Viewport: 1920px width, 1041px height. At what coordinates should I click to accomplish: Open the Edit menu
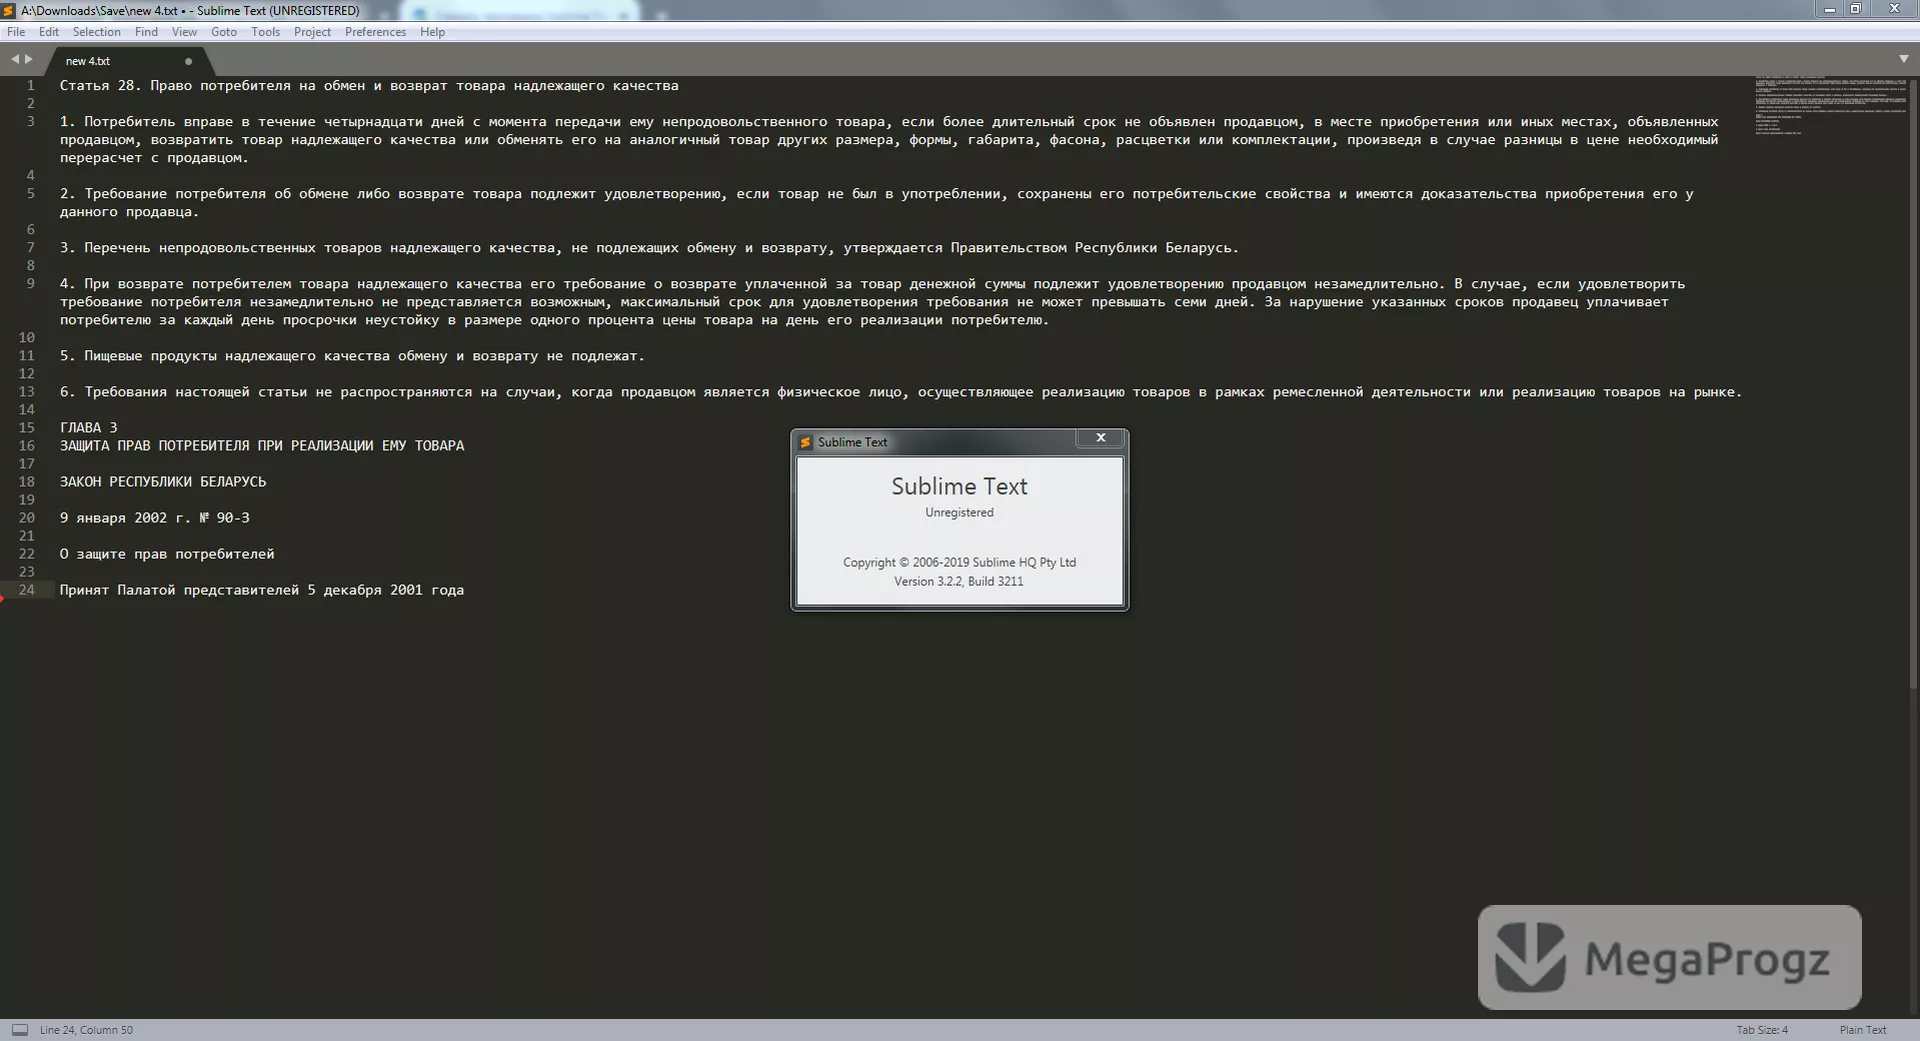[x=48, y=32]
